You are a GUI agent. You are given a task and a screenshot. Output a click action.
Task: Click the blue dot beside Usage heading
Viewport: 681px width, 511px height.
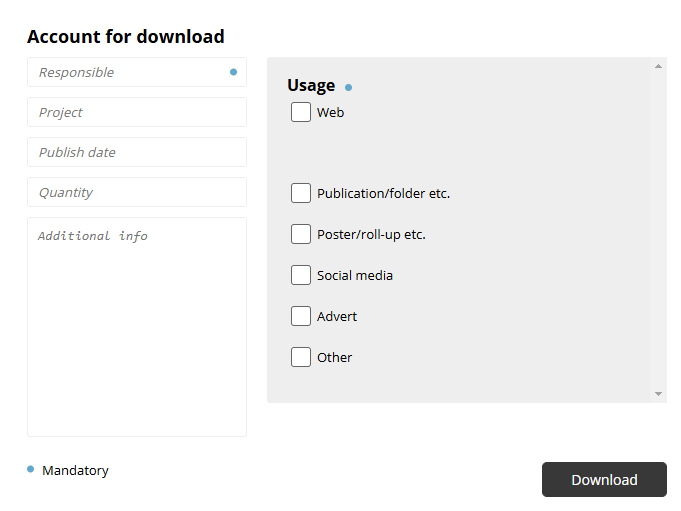(x=348, y=88)
